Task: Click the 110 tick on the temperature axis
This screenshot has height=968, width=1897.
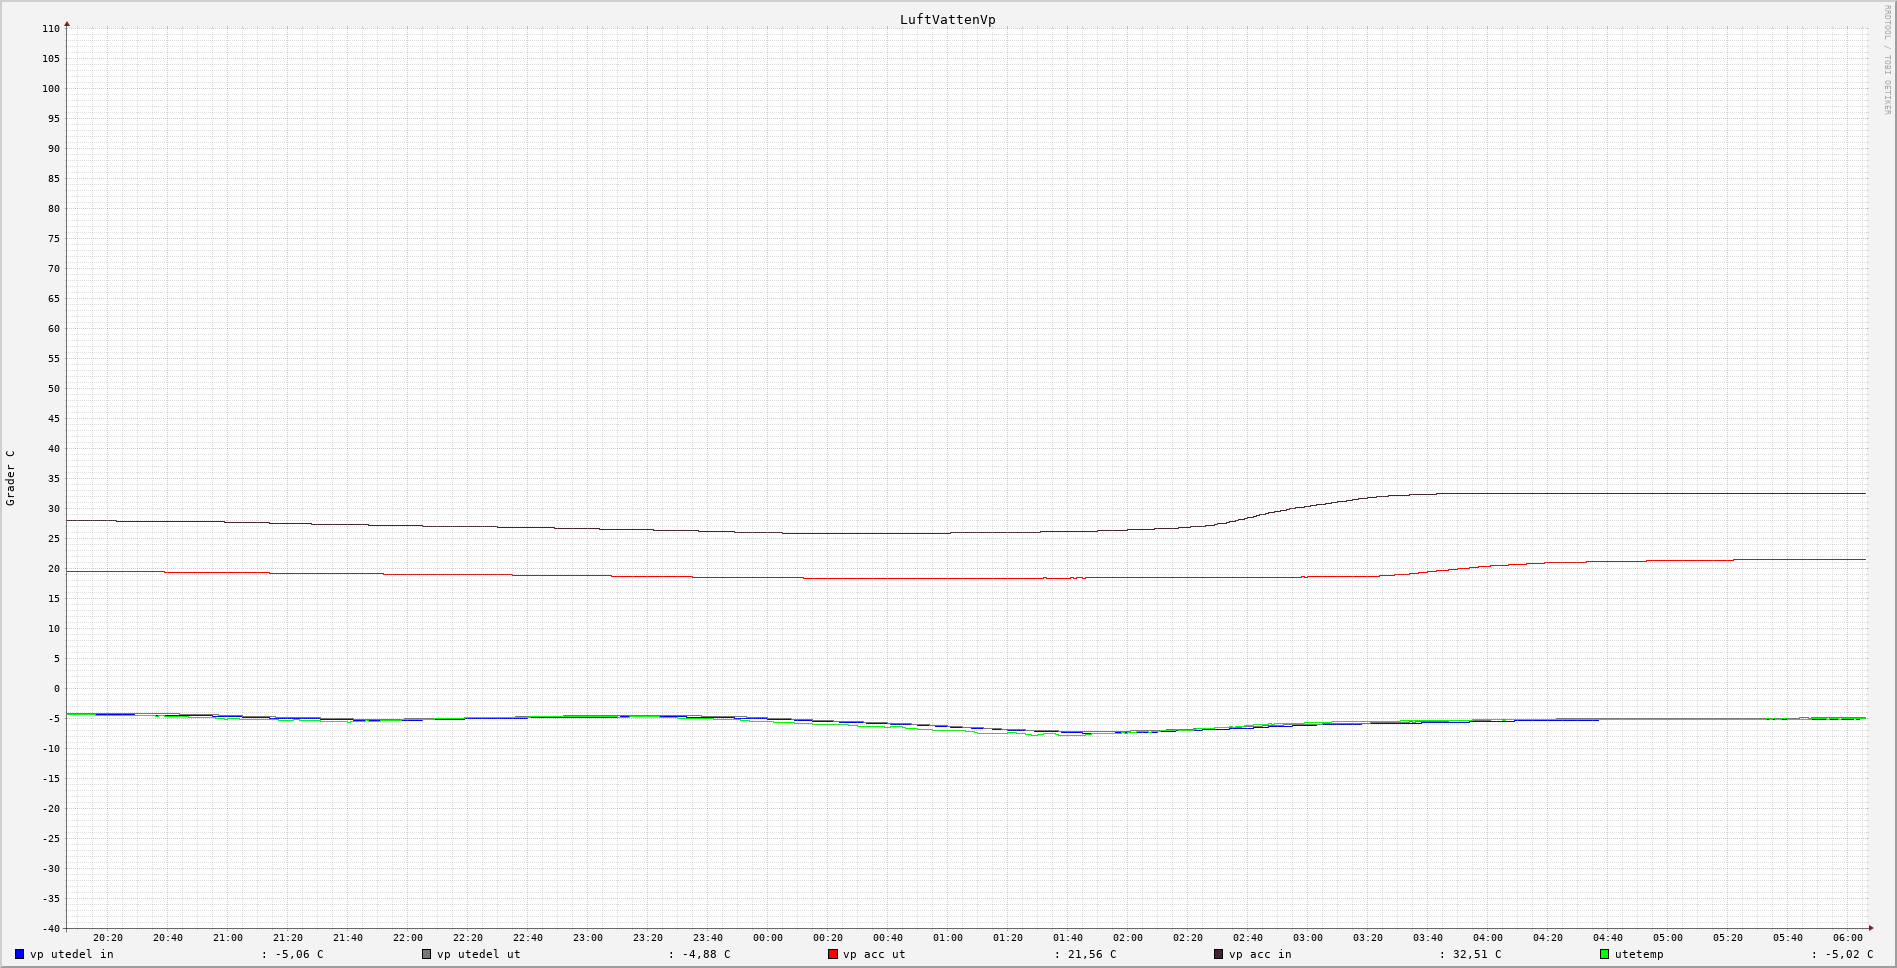Action: (x=51, y=29)
